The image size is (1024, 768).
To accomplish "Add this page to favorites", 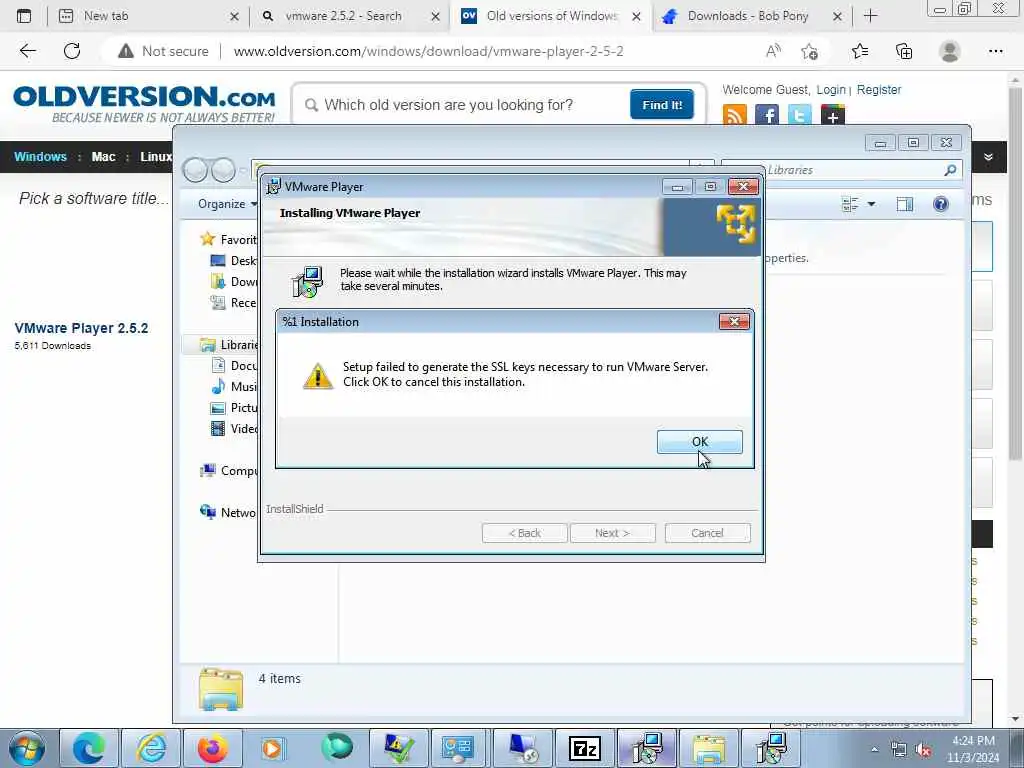I will pyautogui.click(x=810, y=51).
